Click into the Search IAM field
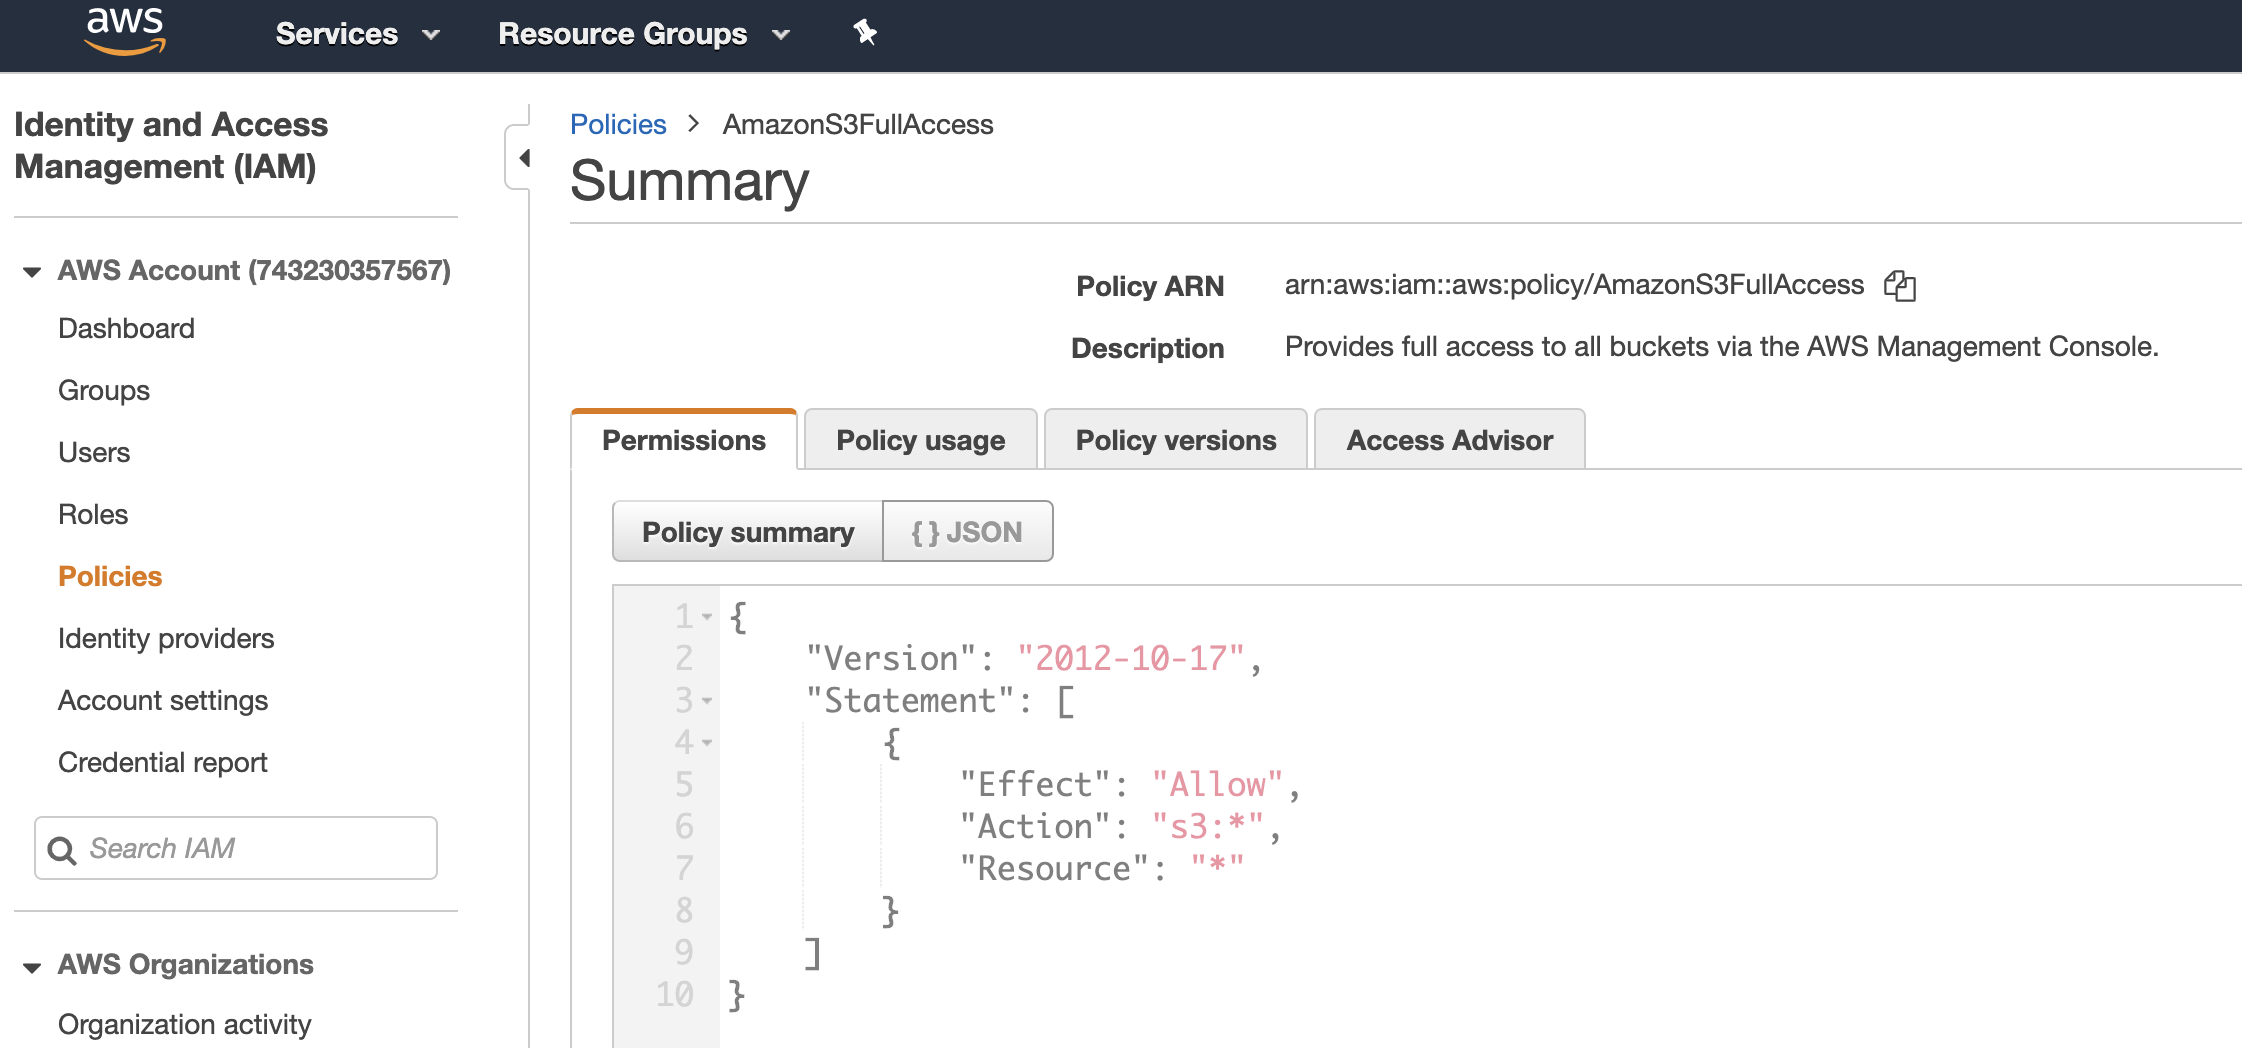This screenshot has width=2242, height=1048. 255,848
